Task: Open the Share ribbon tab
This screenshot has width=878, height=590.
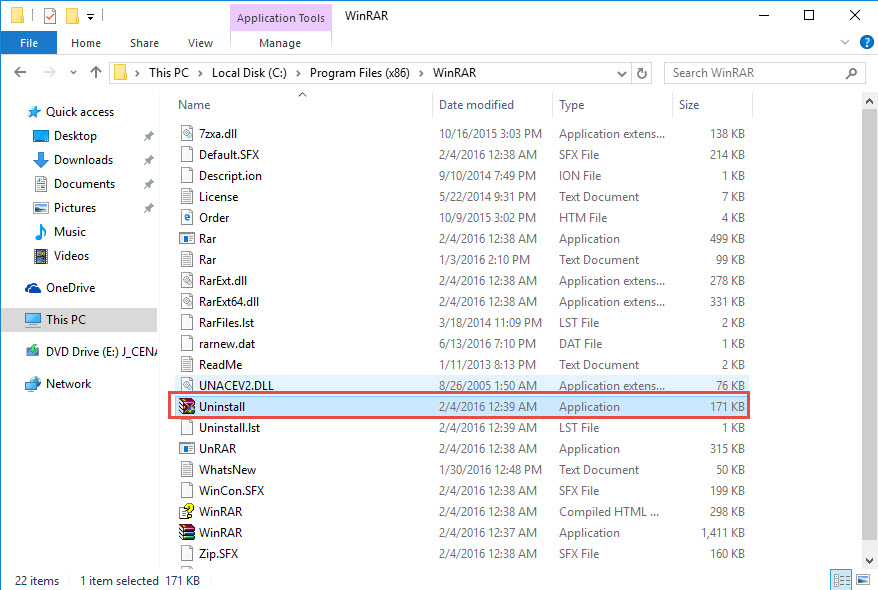Action: click(144, 43)
